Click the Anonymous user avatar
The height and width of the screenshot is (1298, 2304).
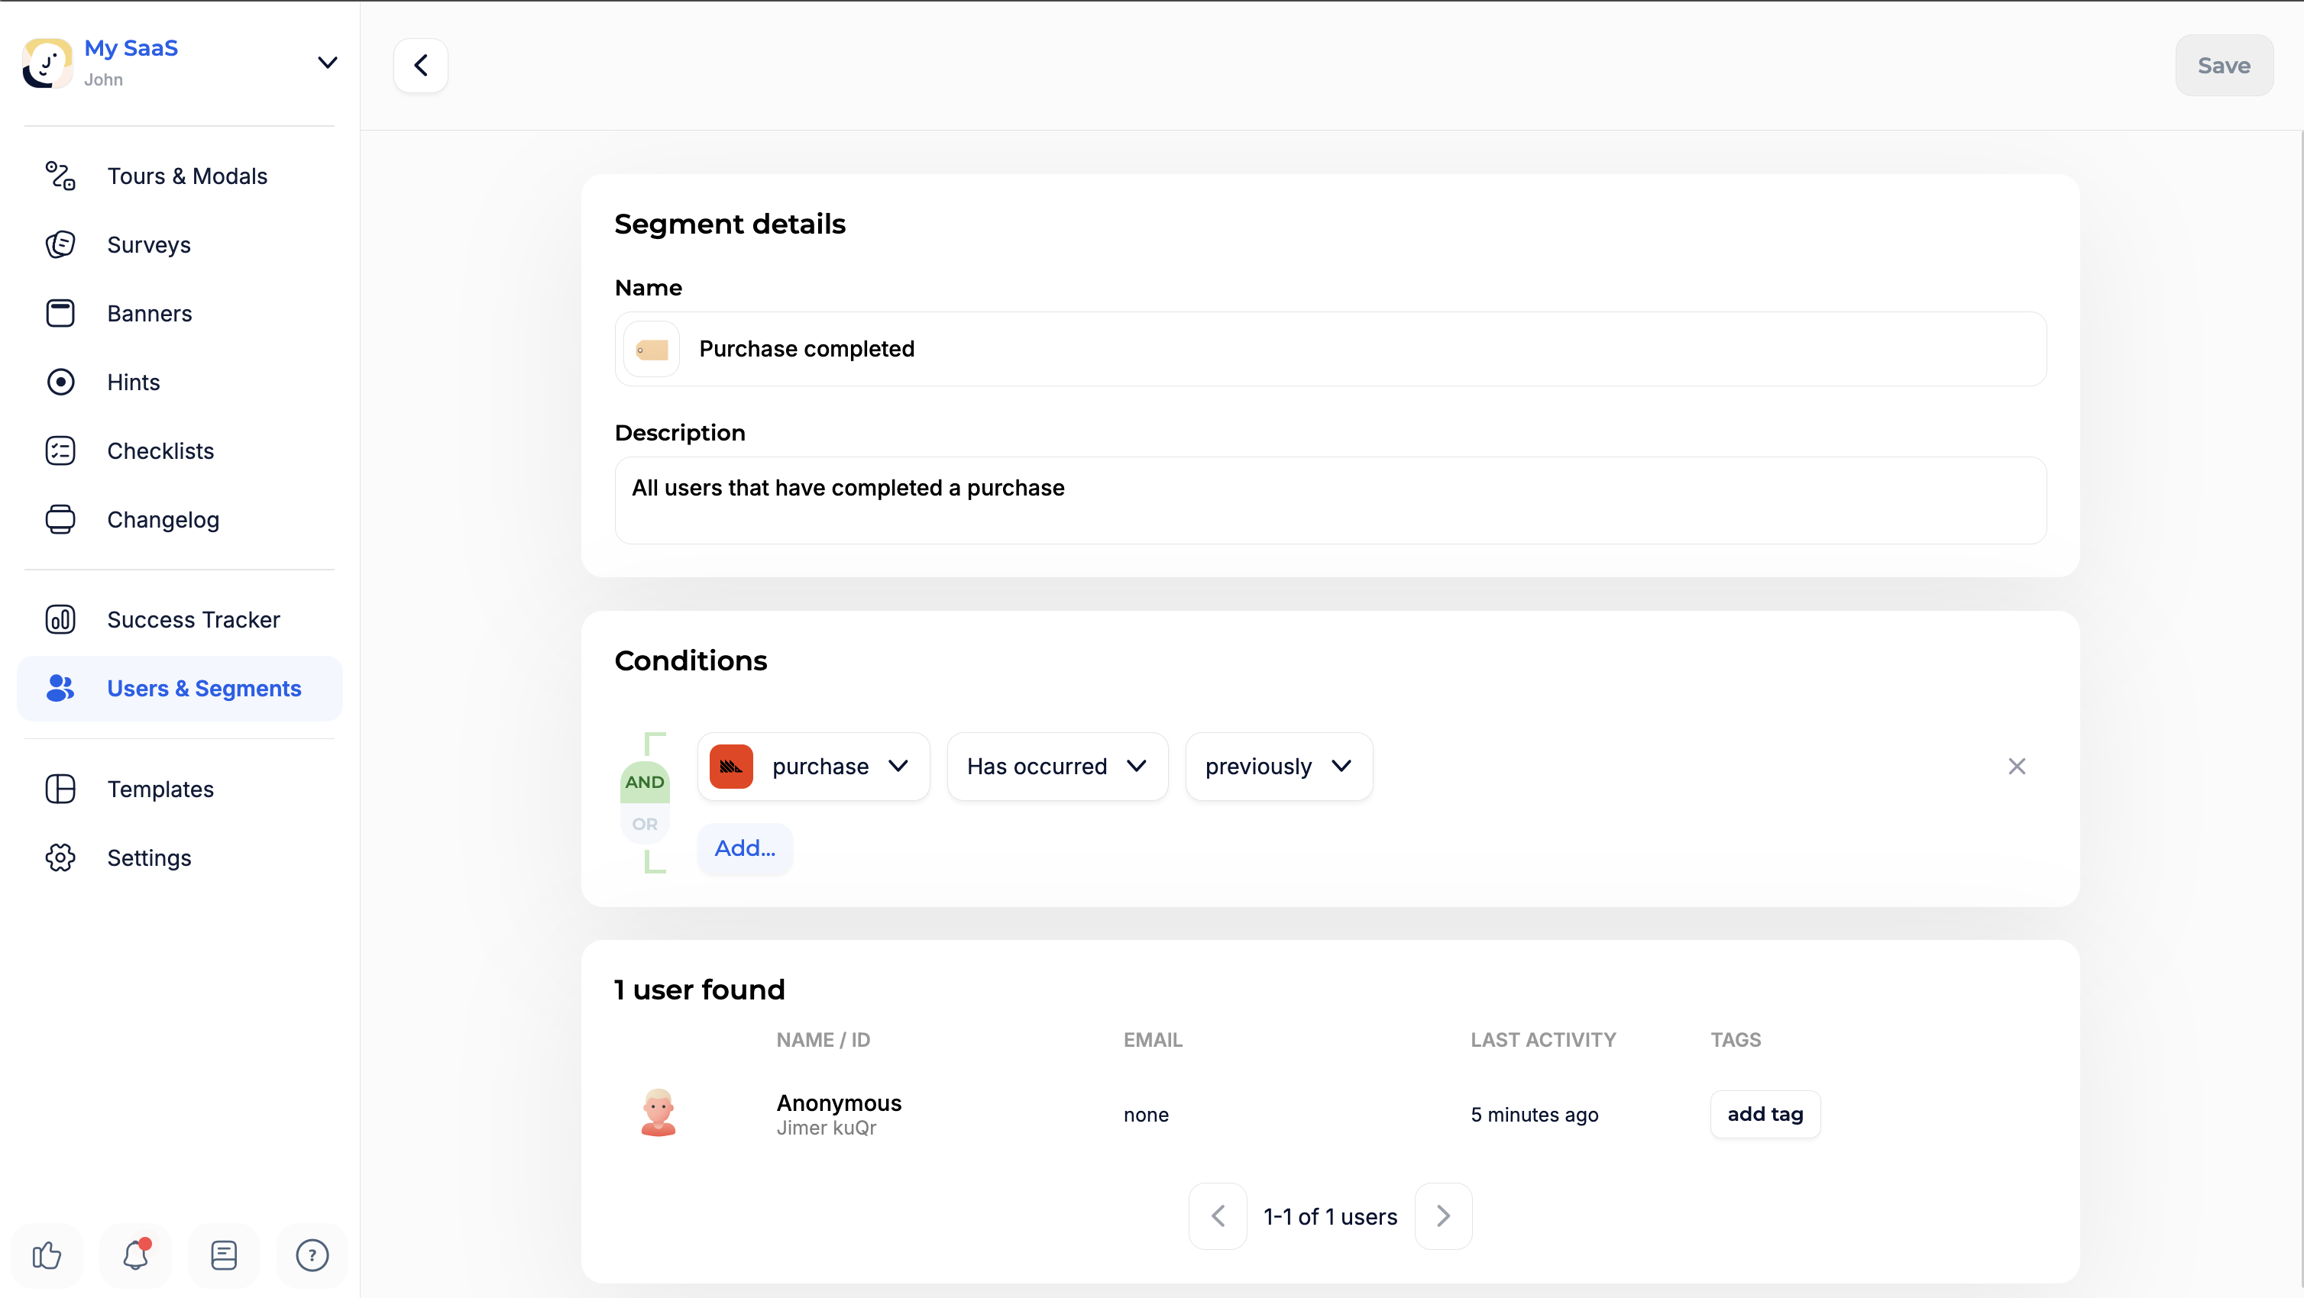click(x=658, y=1113)
